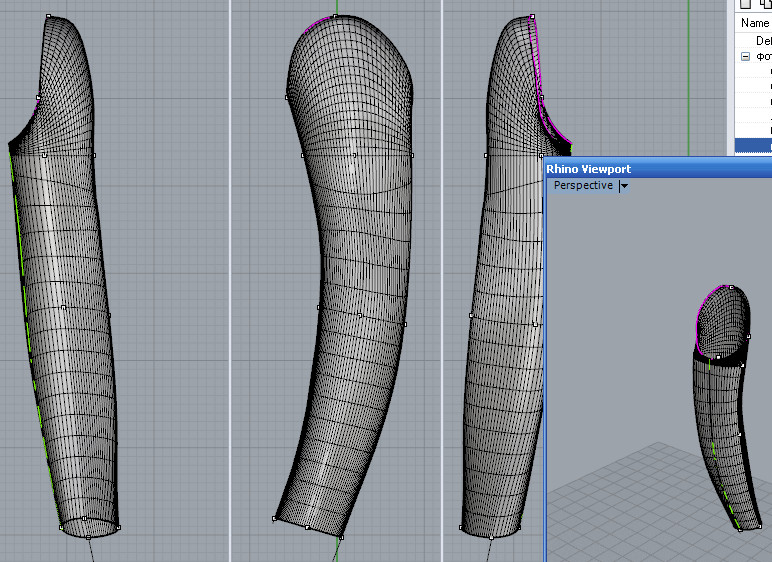Pick bottom-left control point in left viewport

61,526
